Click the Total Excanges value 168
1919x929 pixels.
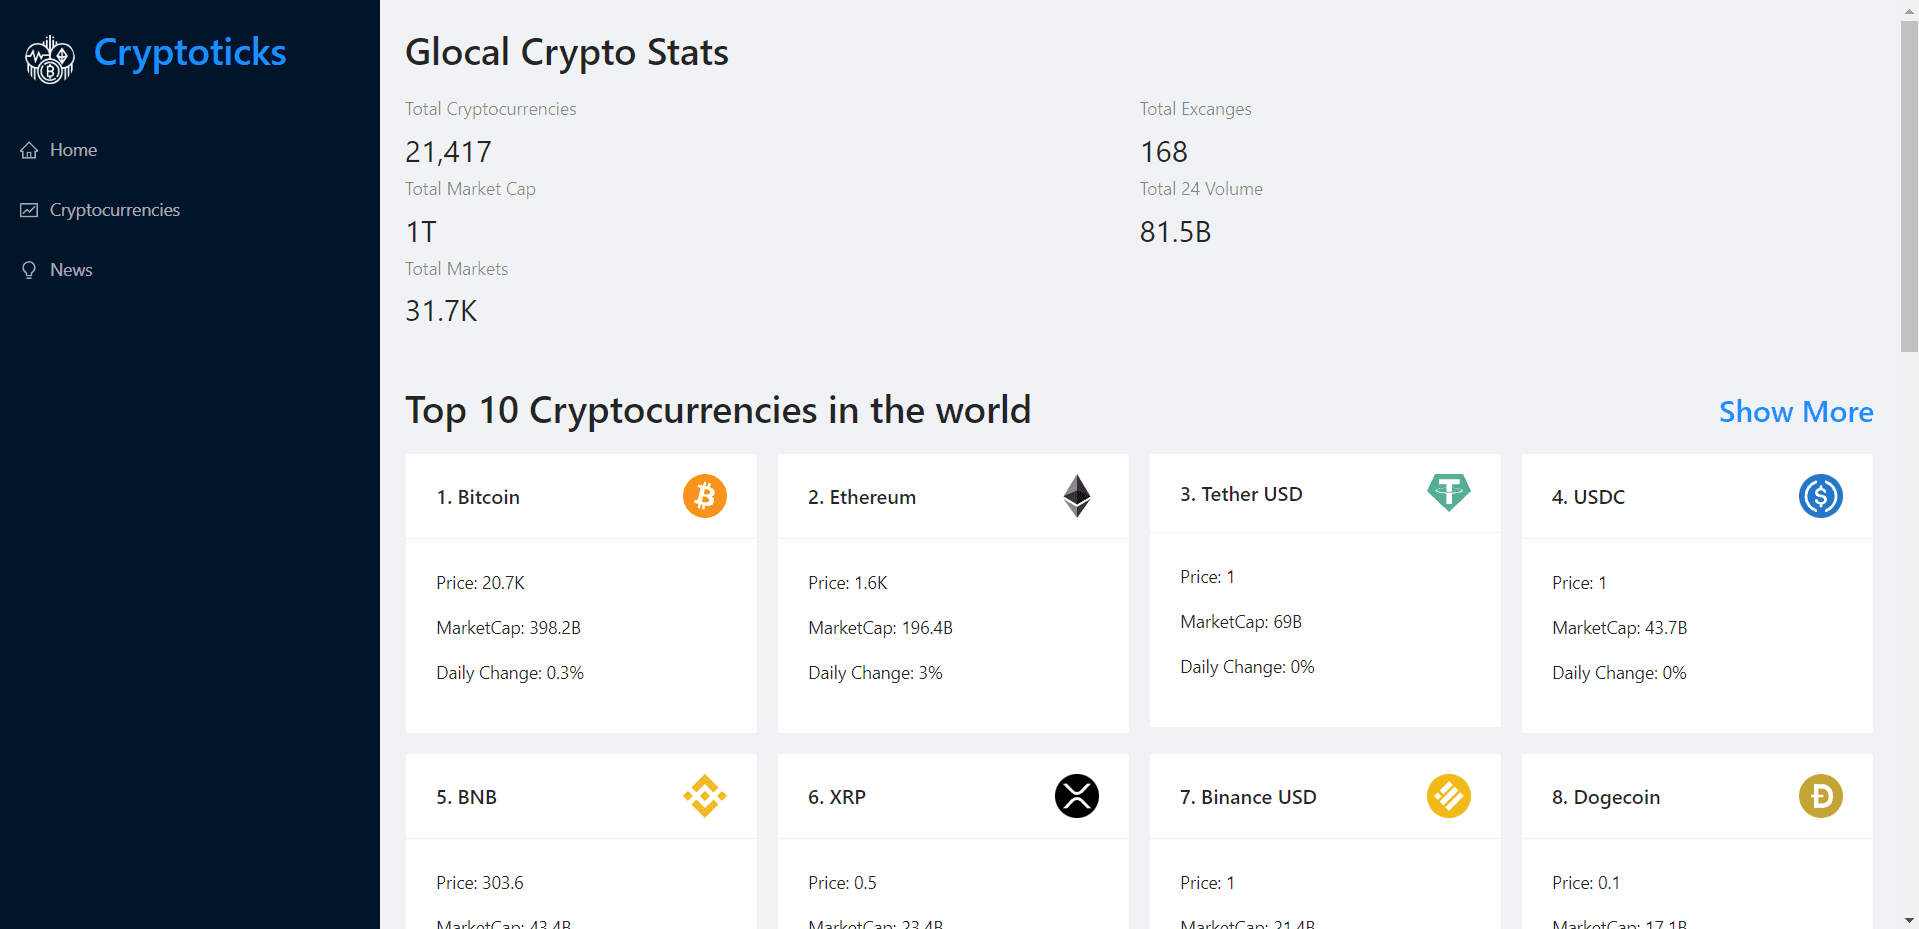click(x=1164, y=152)
